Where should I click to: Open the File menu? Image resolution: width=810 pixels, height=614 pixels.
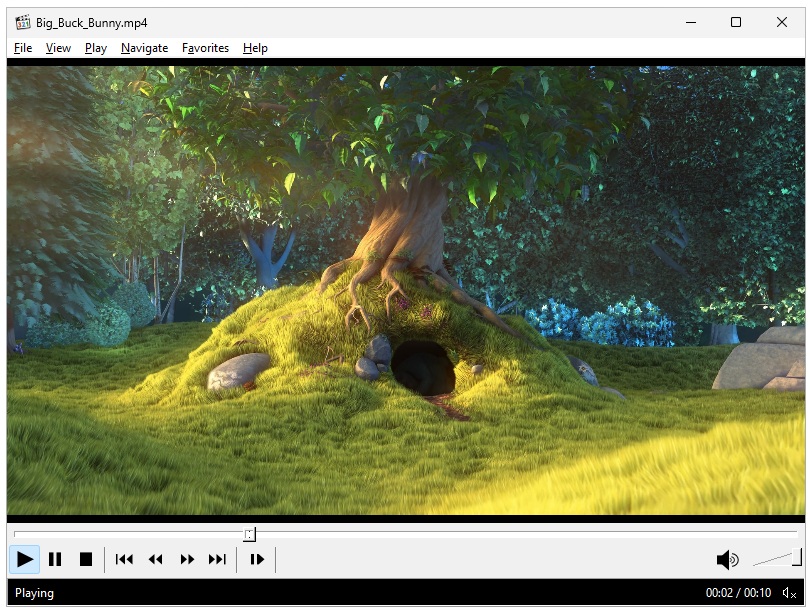(x=23, y=48)
